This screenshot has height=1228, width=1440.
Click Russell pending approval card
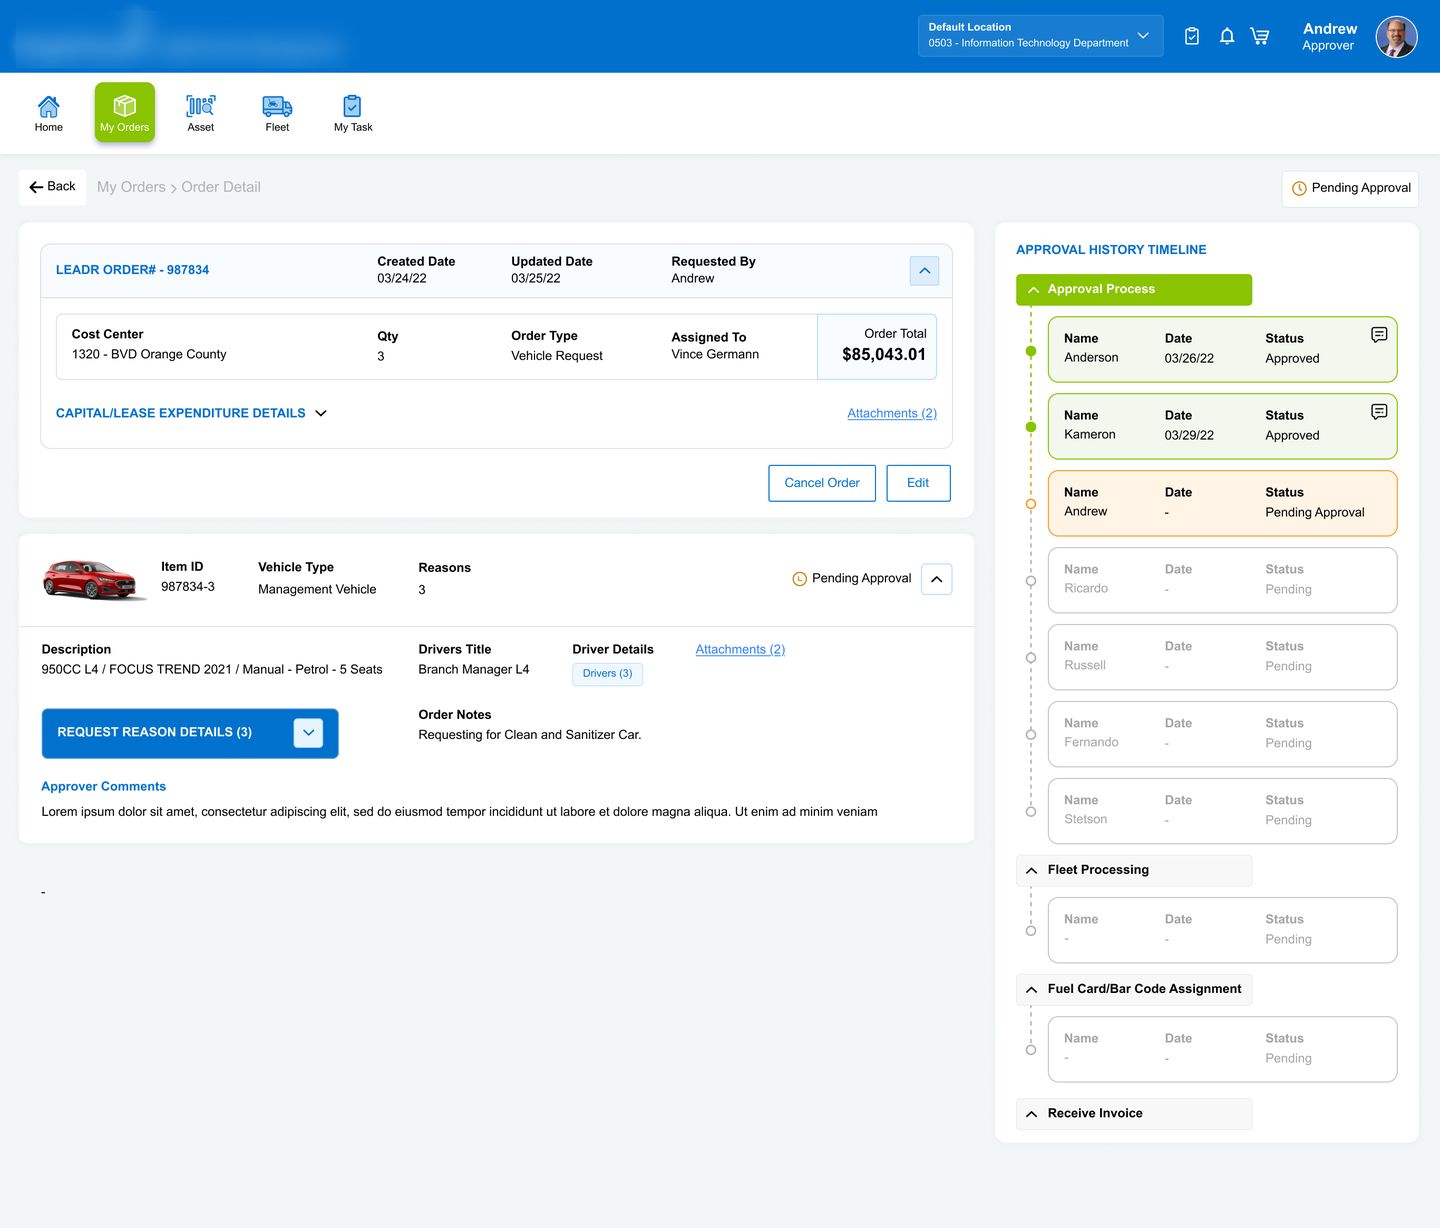click(x=1222, y=657)
